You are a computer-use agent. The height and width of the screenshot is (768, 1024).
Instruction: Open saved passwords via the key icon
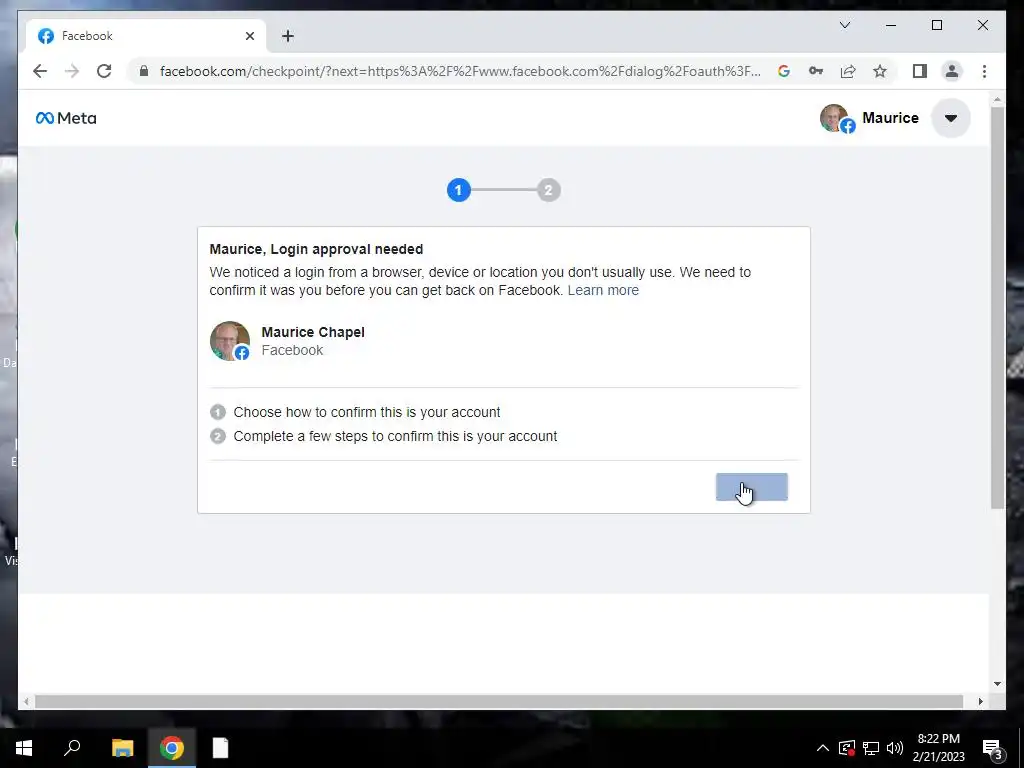(816, 71)
